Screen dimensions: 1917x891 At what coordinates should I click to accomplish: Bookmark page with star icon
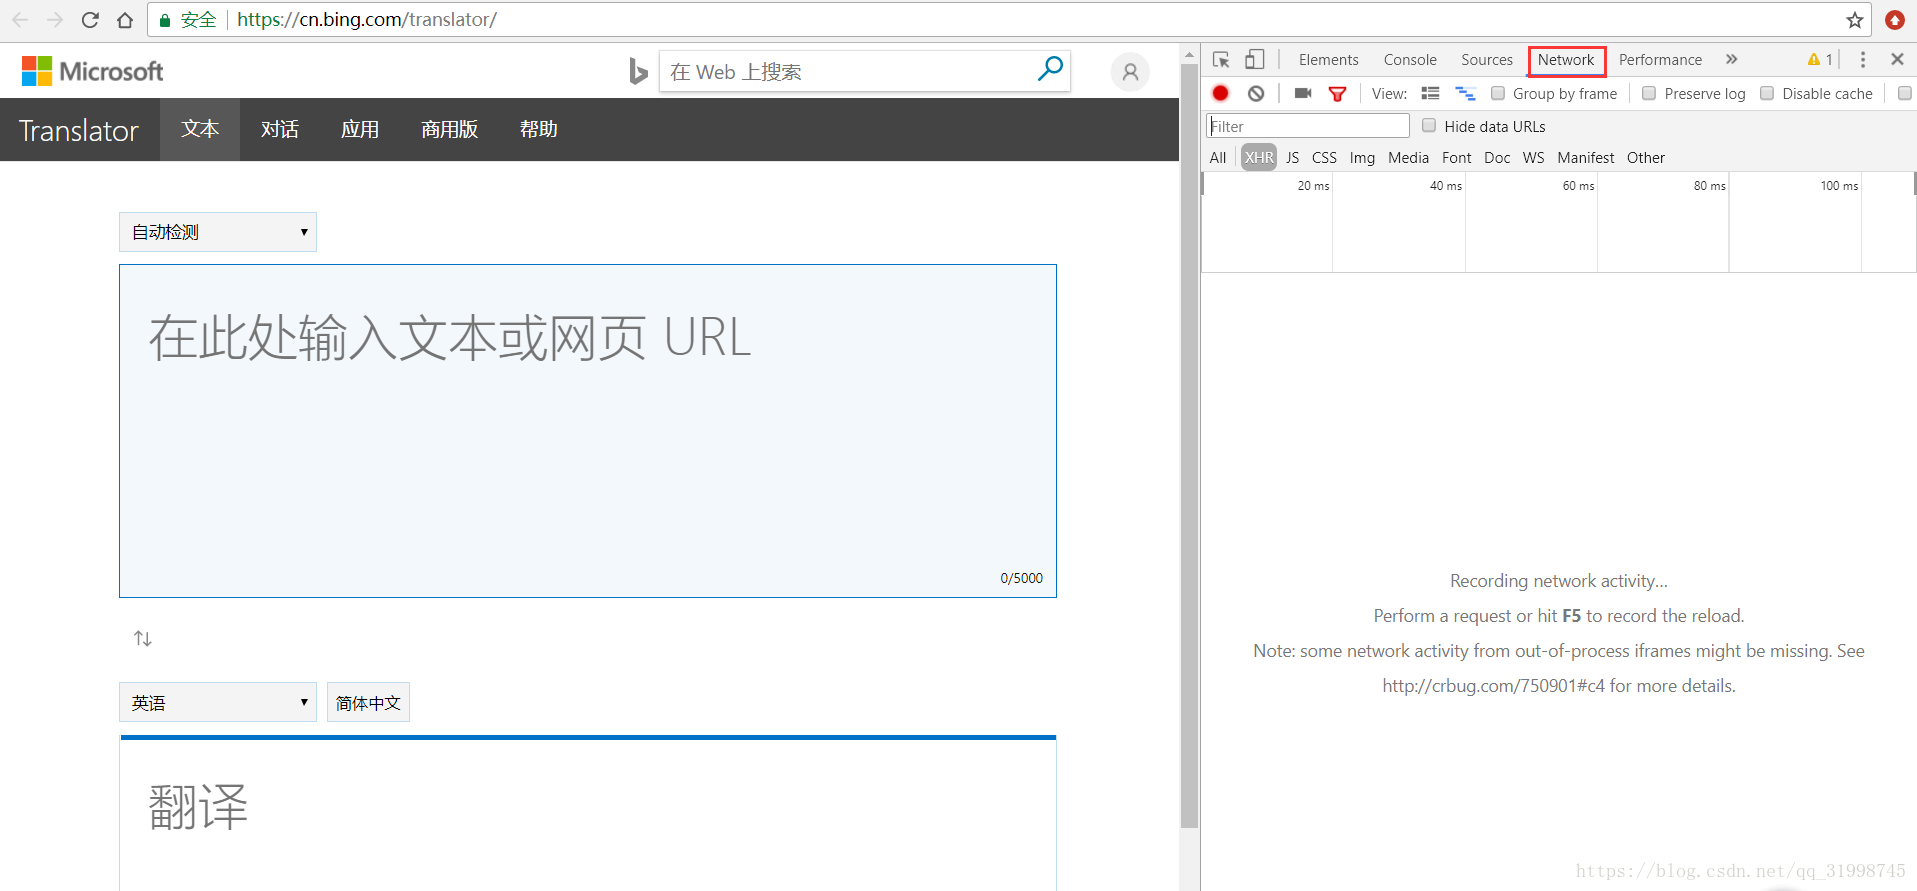[x=1855, y=20]
